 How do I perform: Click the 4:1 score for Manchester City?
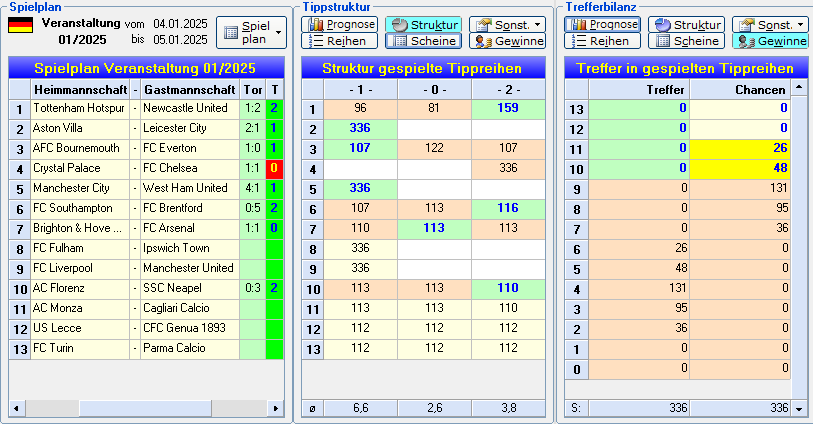coord(253,189)
